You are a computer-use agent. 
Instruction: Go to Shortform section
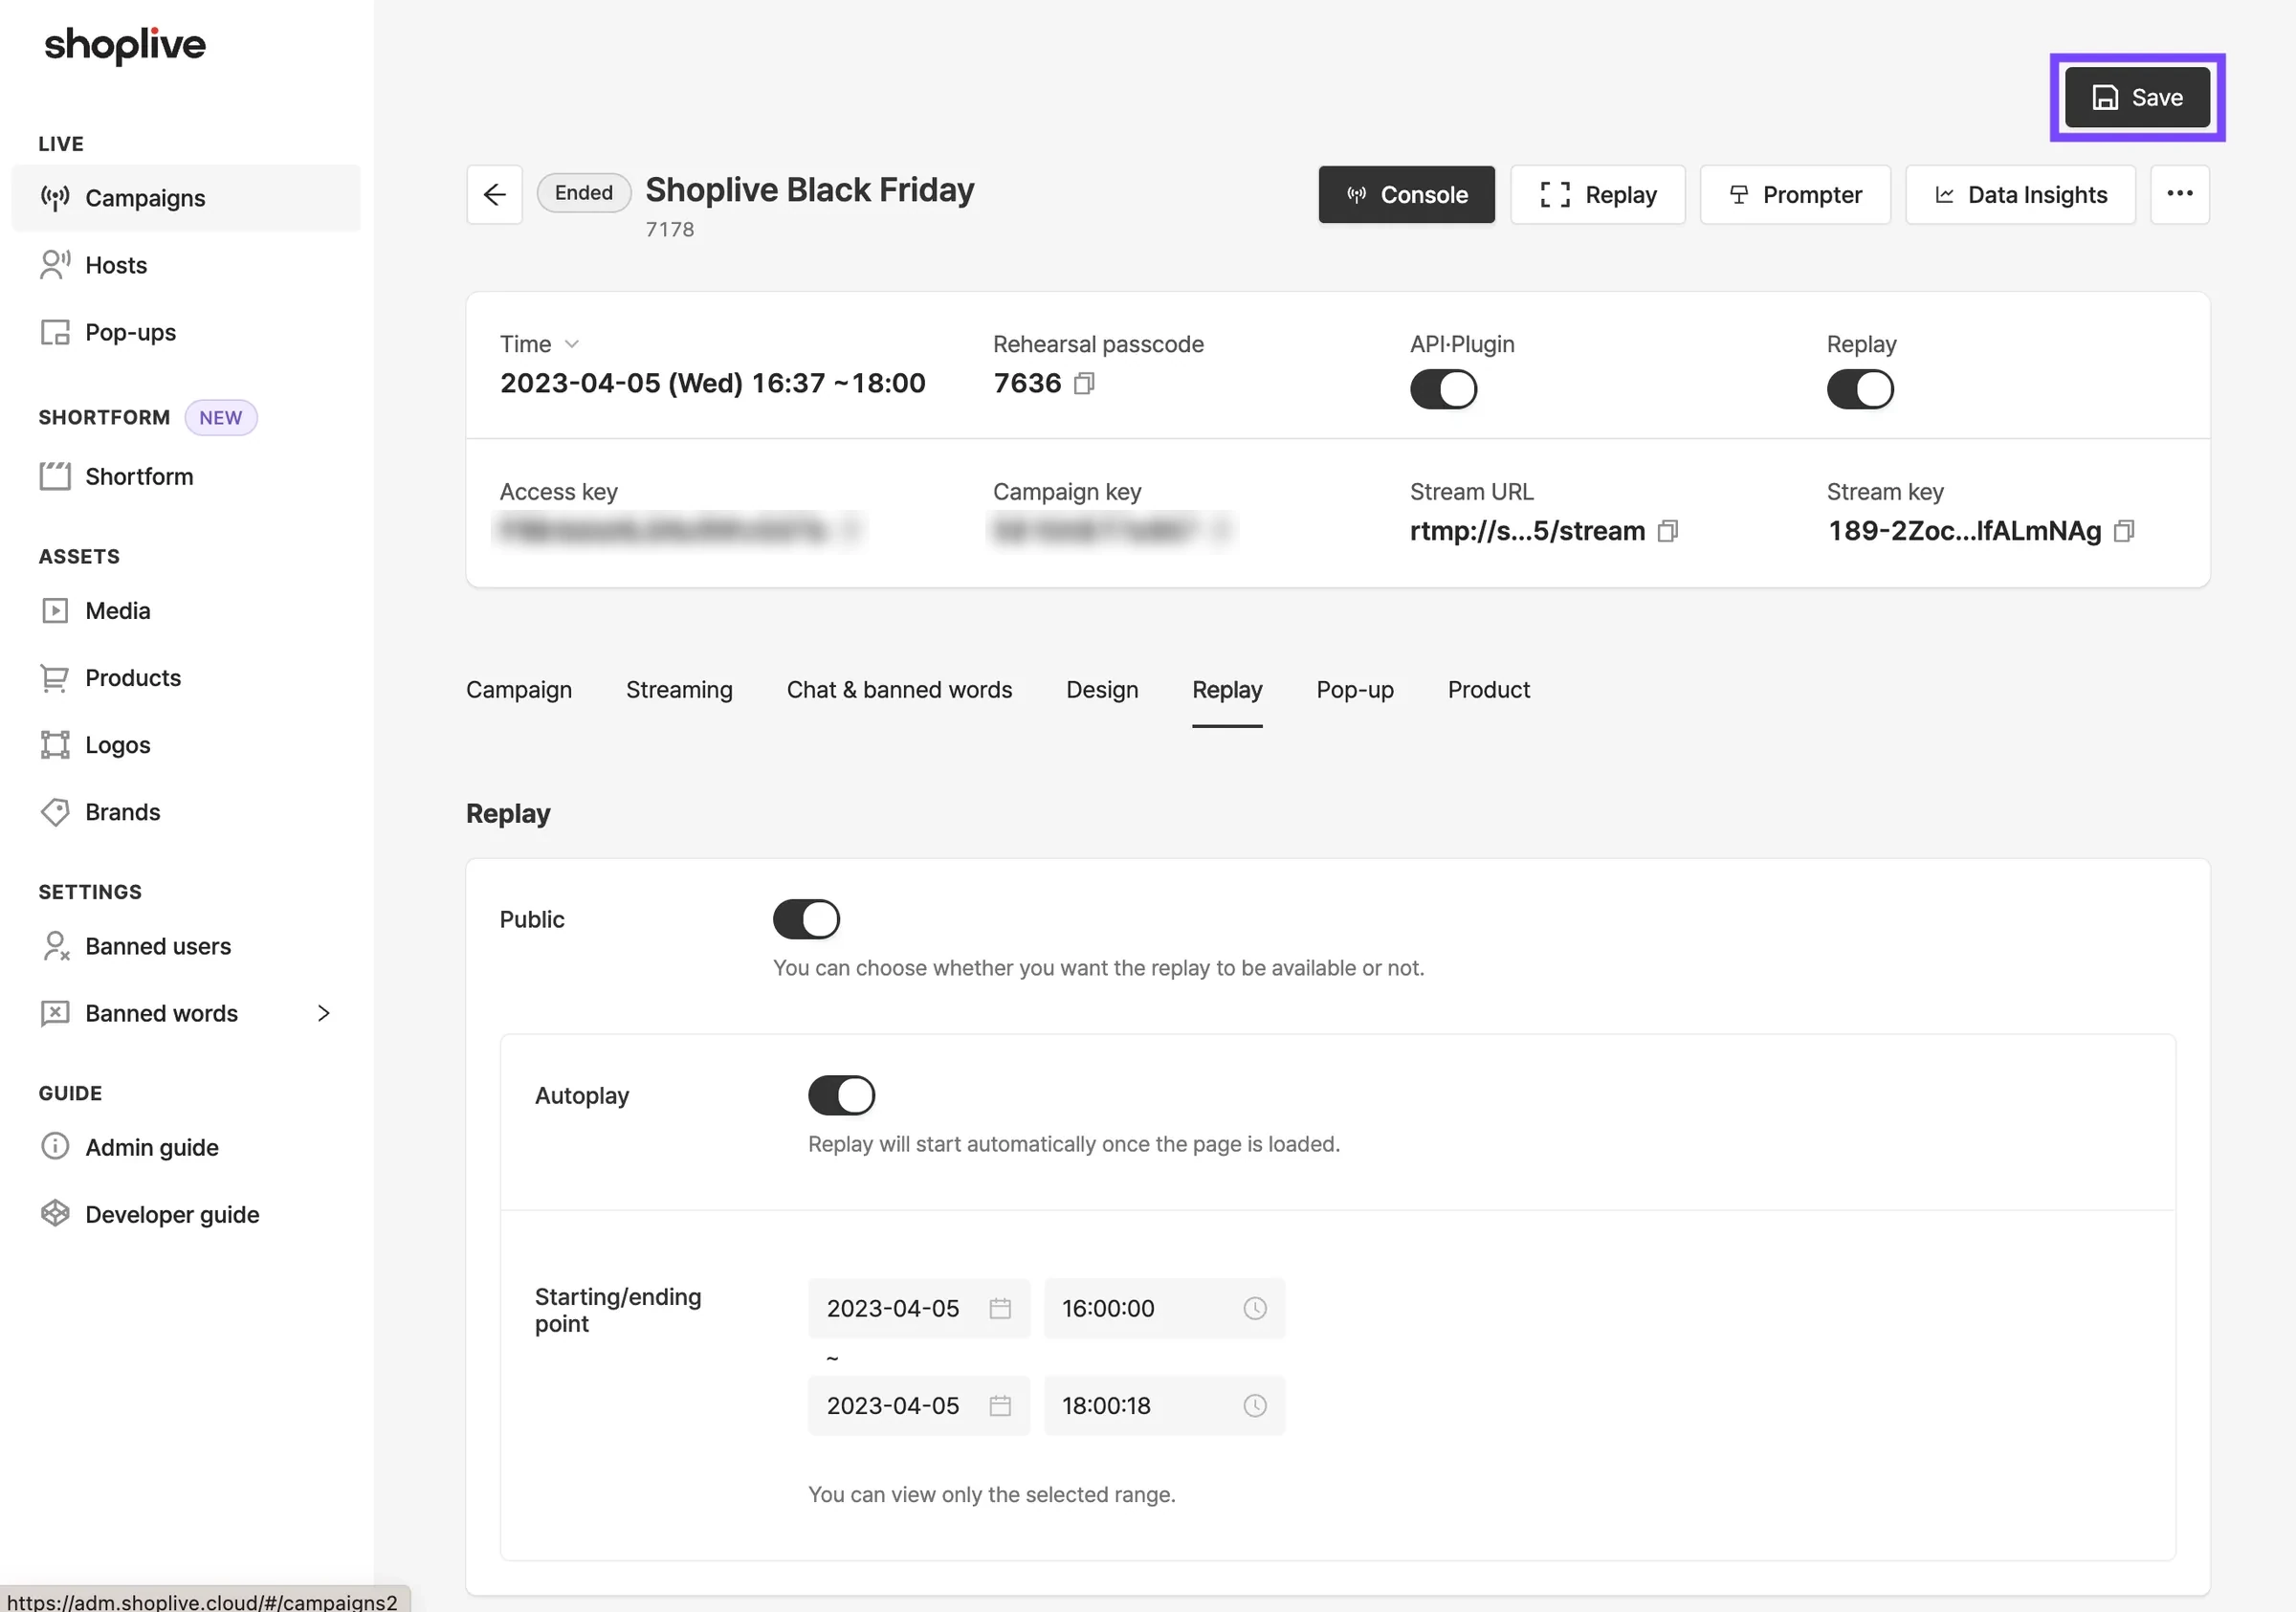[x=186, y=476]
